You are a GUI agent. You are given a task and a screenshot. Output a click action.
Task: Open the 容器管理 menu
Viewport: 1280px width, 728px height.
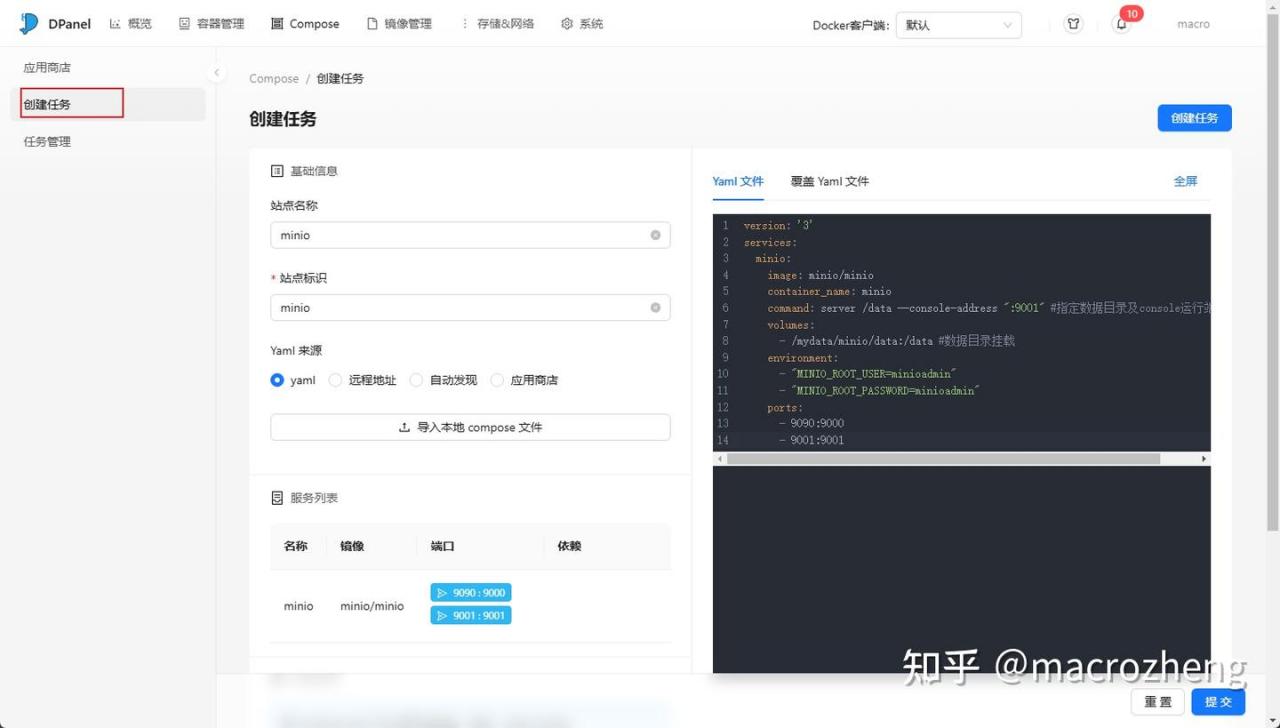click(x=211, y=24)
